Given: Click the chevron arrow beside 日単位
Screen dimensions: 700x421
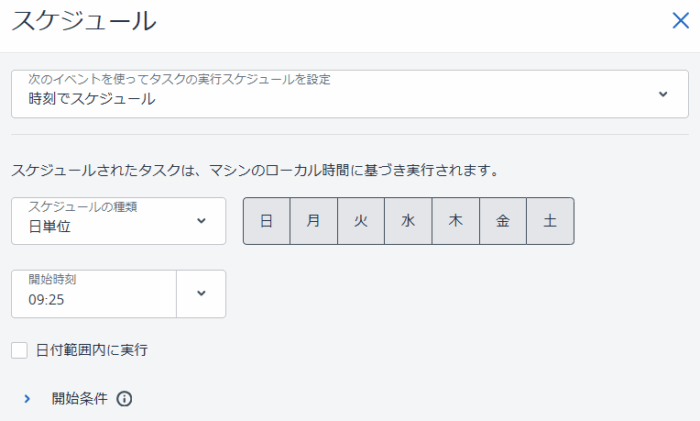Looking at the screenshot, I should (201, 221).
